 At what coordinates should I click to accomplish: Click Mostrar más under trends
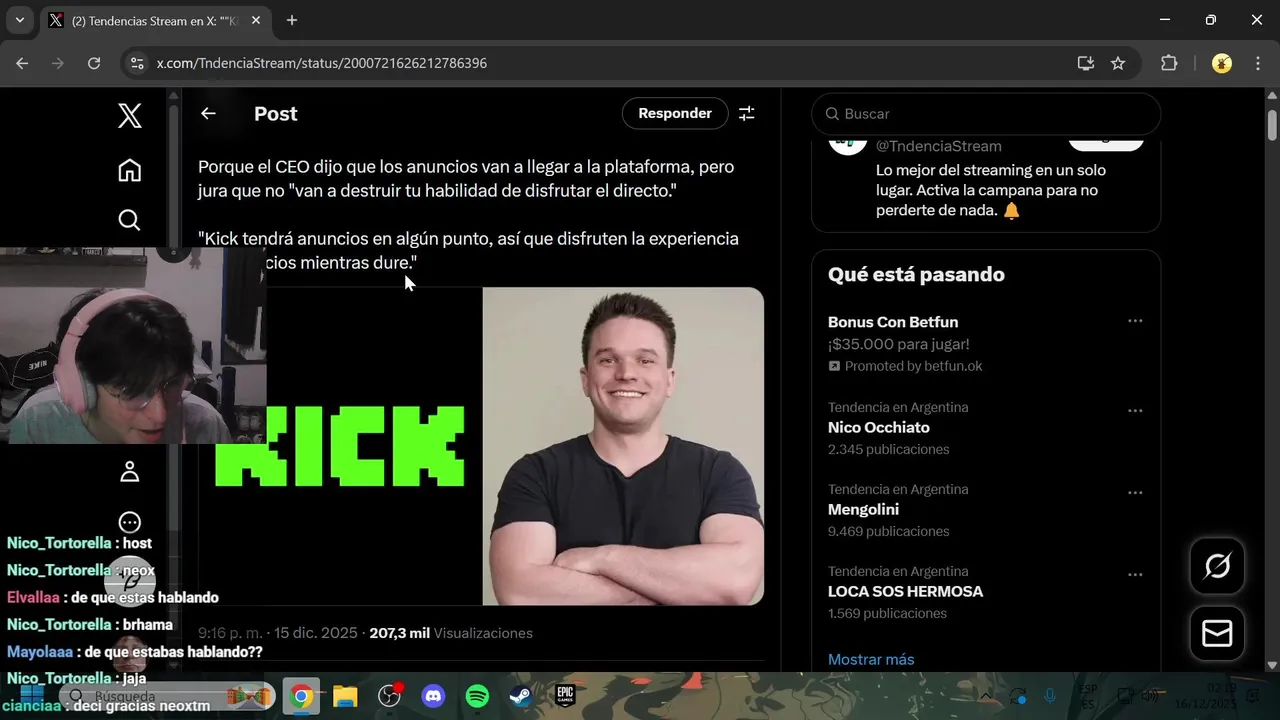pyautogui.click(x=871, y=659)
